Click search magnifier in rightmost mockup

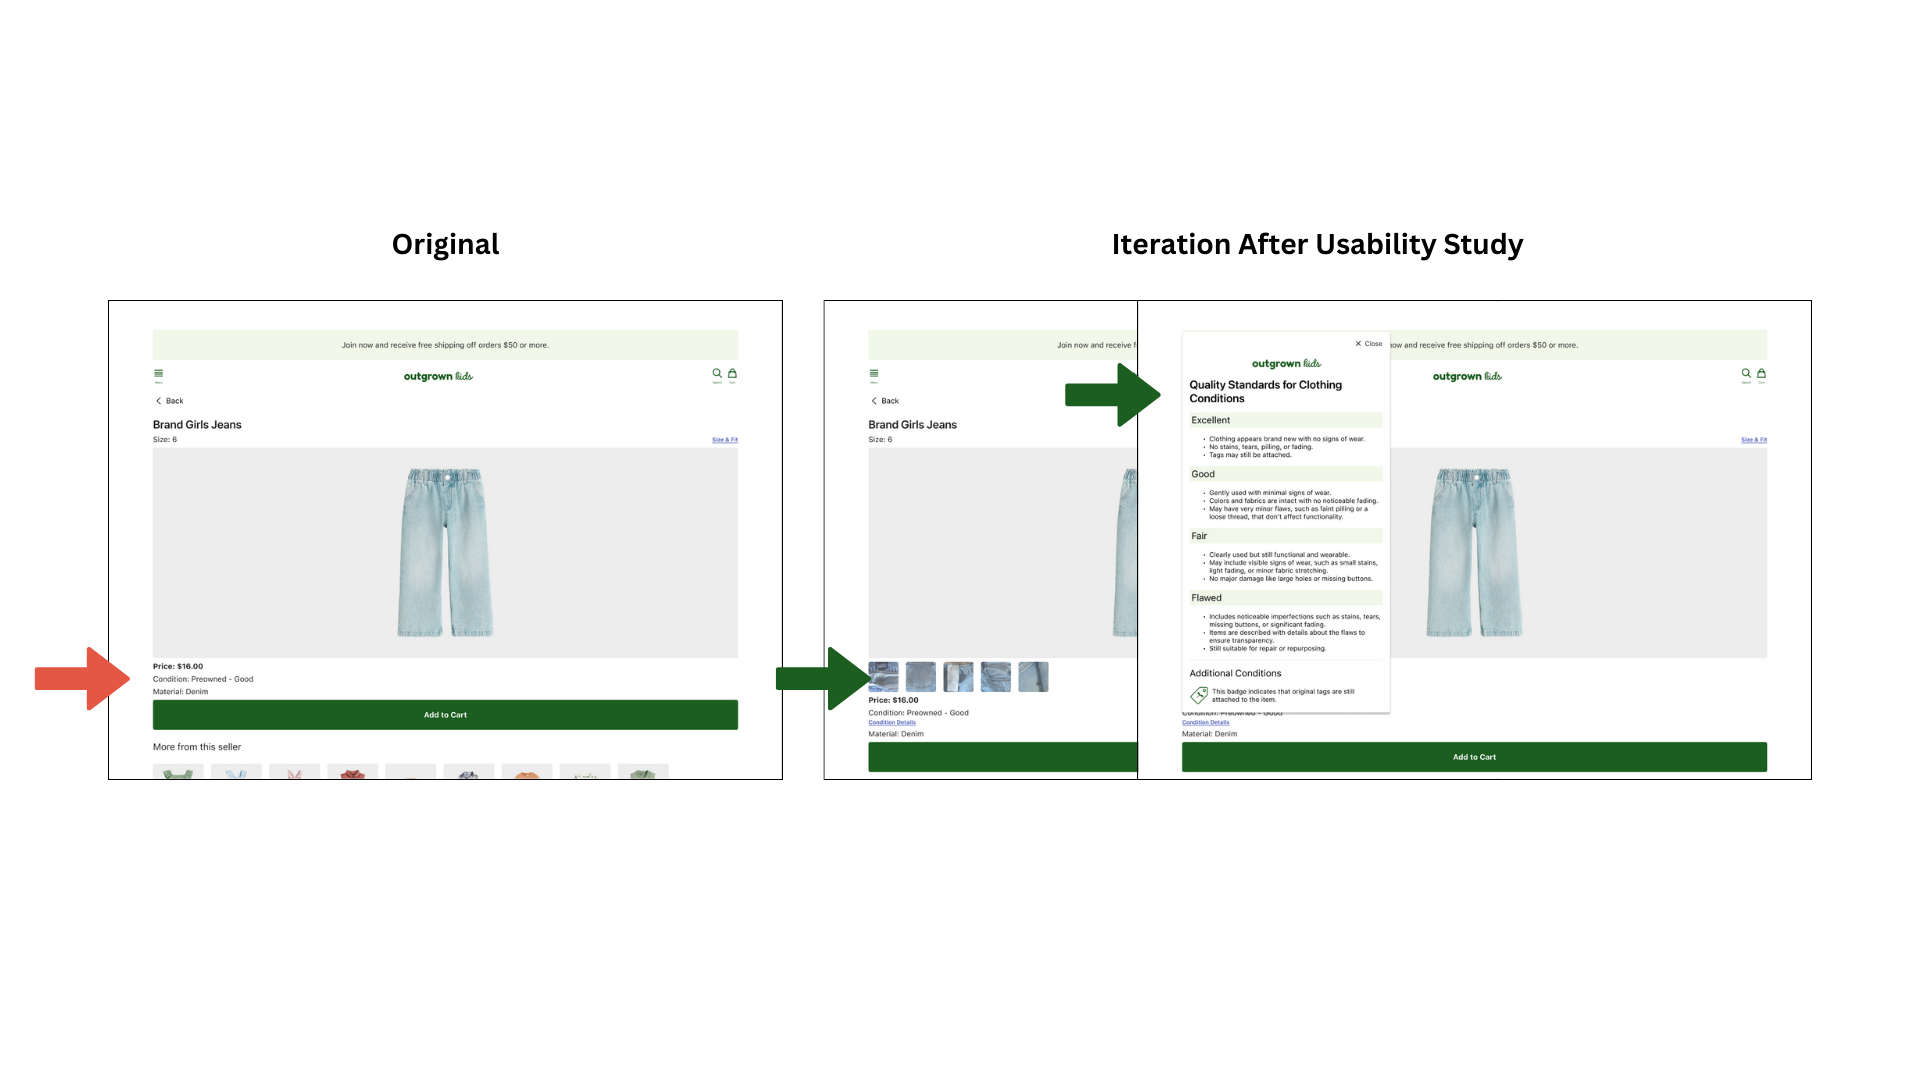[1746, 374]
